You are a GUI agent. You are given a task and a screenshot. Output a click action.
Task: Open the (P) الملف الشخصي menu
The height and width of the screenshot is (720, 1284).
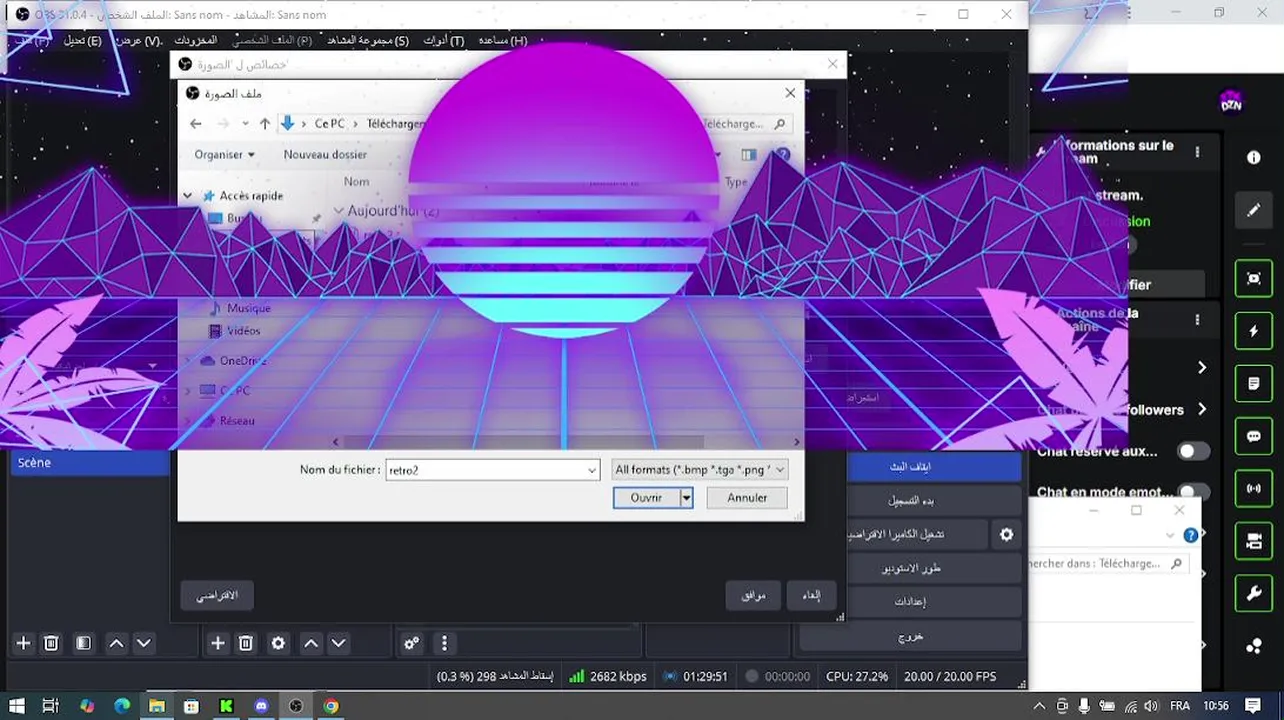271,40
